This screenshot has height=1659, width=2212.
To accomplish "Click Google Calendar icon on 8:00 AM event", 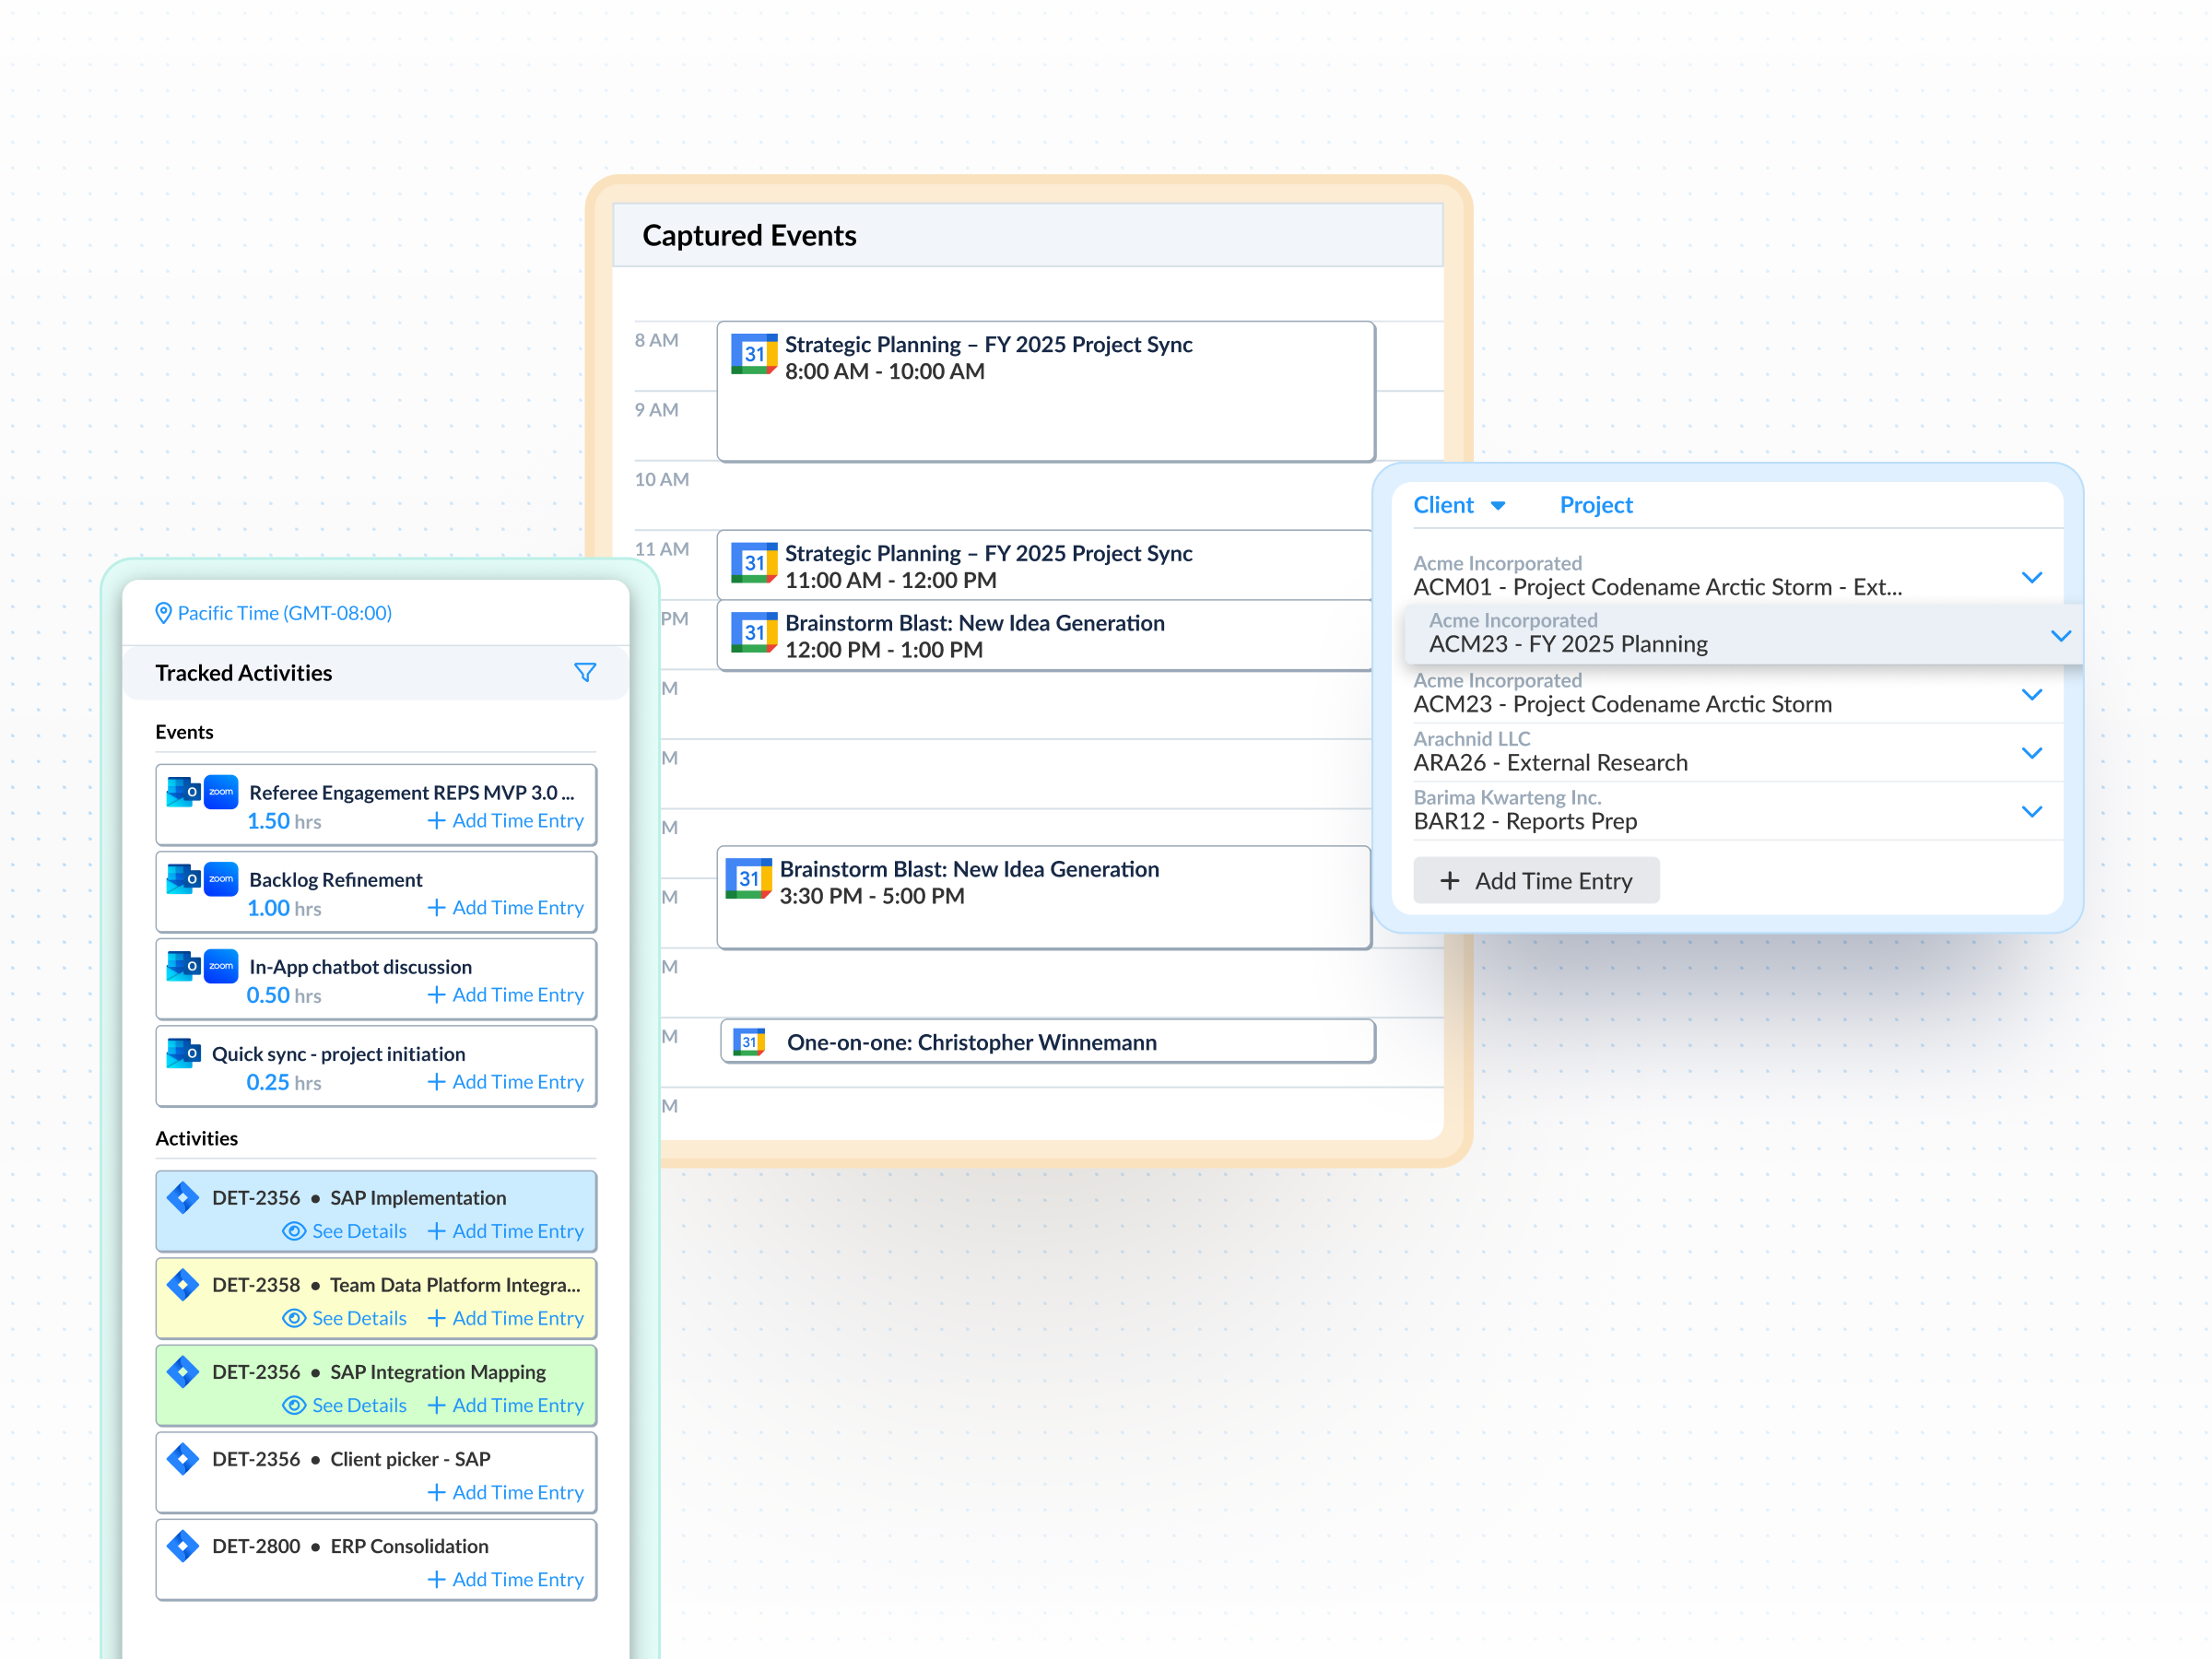I will (754, 354).
